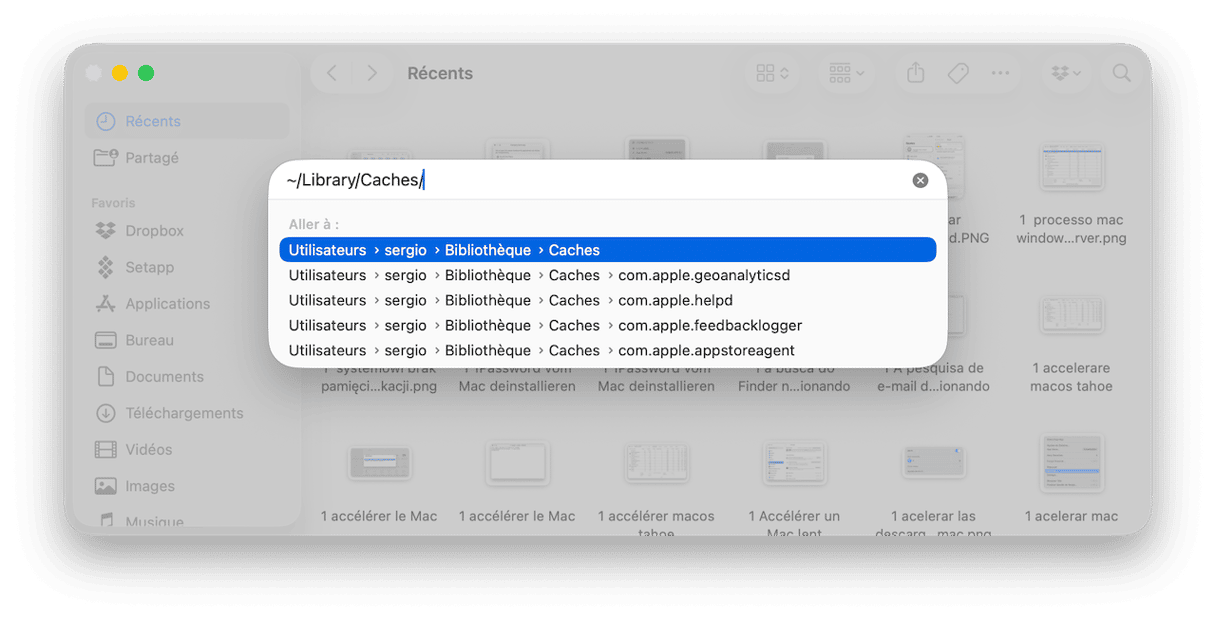Go back with the toolbar back arrow
The height and width of the screenshot is (620, 1216).
coord(332,73)
